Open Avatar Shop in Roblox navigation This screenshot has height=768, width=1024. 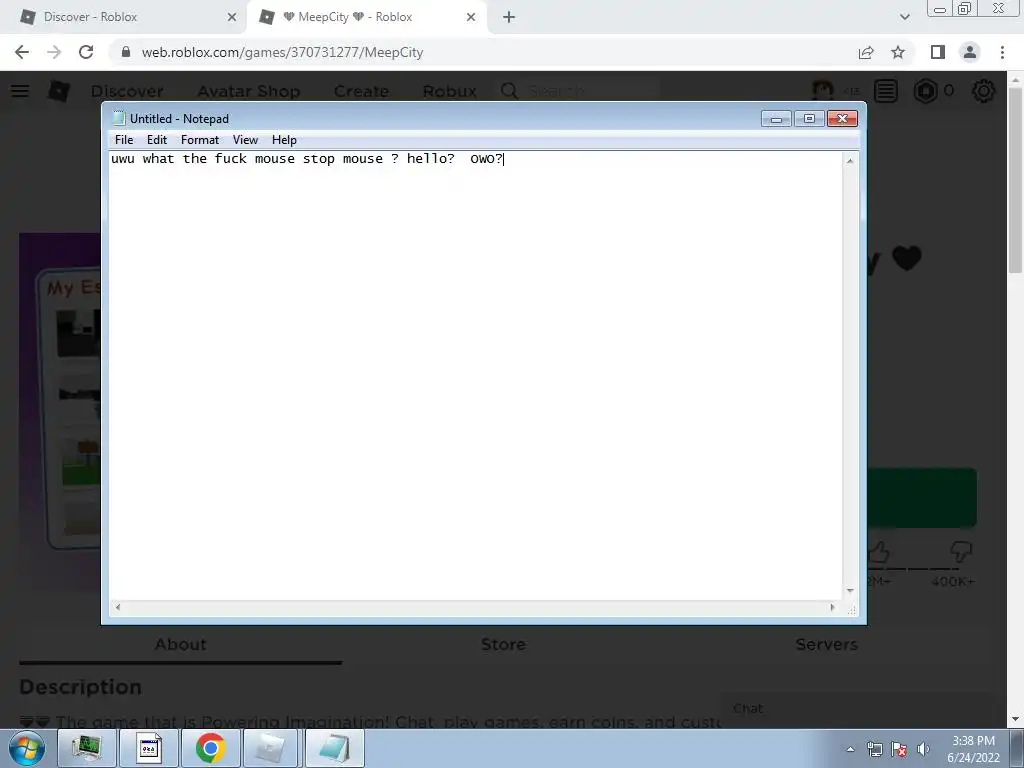[249, 91]
